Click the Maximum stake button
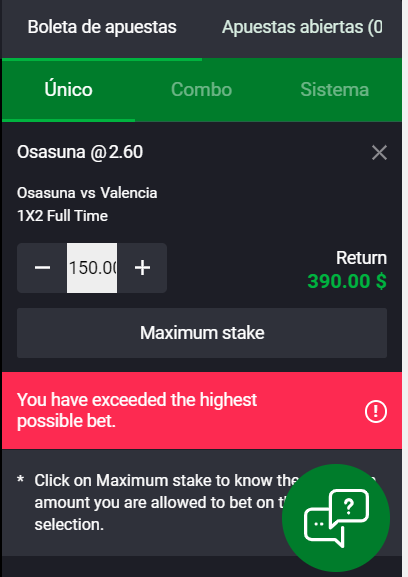The height and width of the screenshot is (577, 408). pos(202,333)
